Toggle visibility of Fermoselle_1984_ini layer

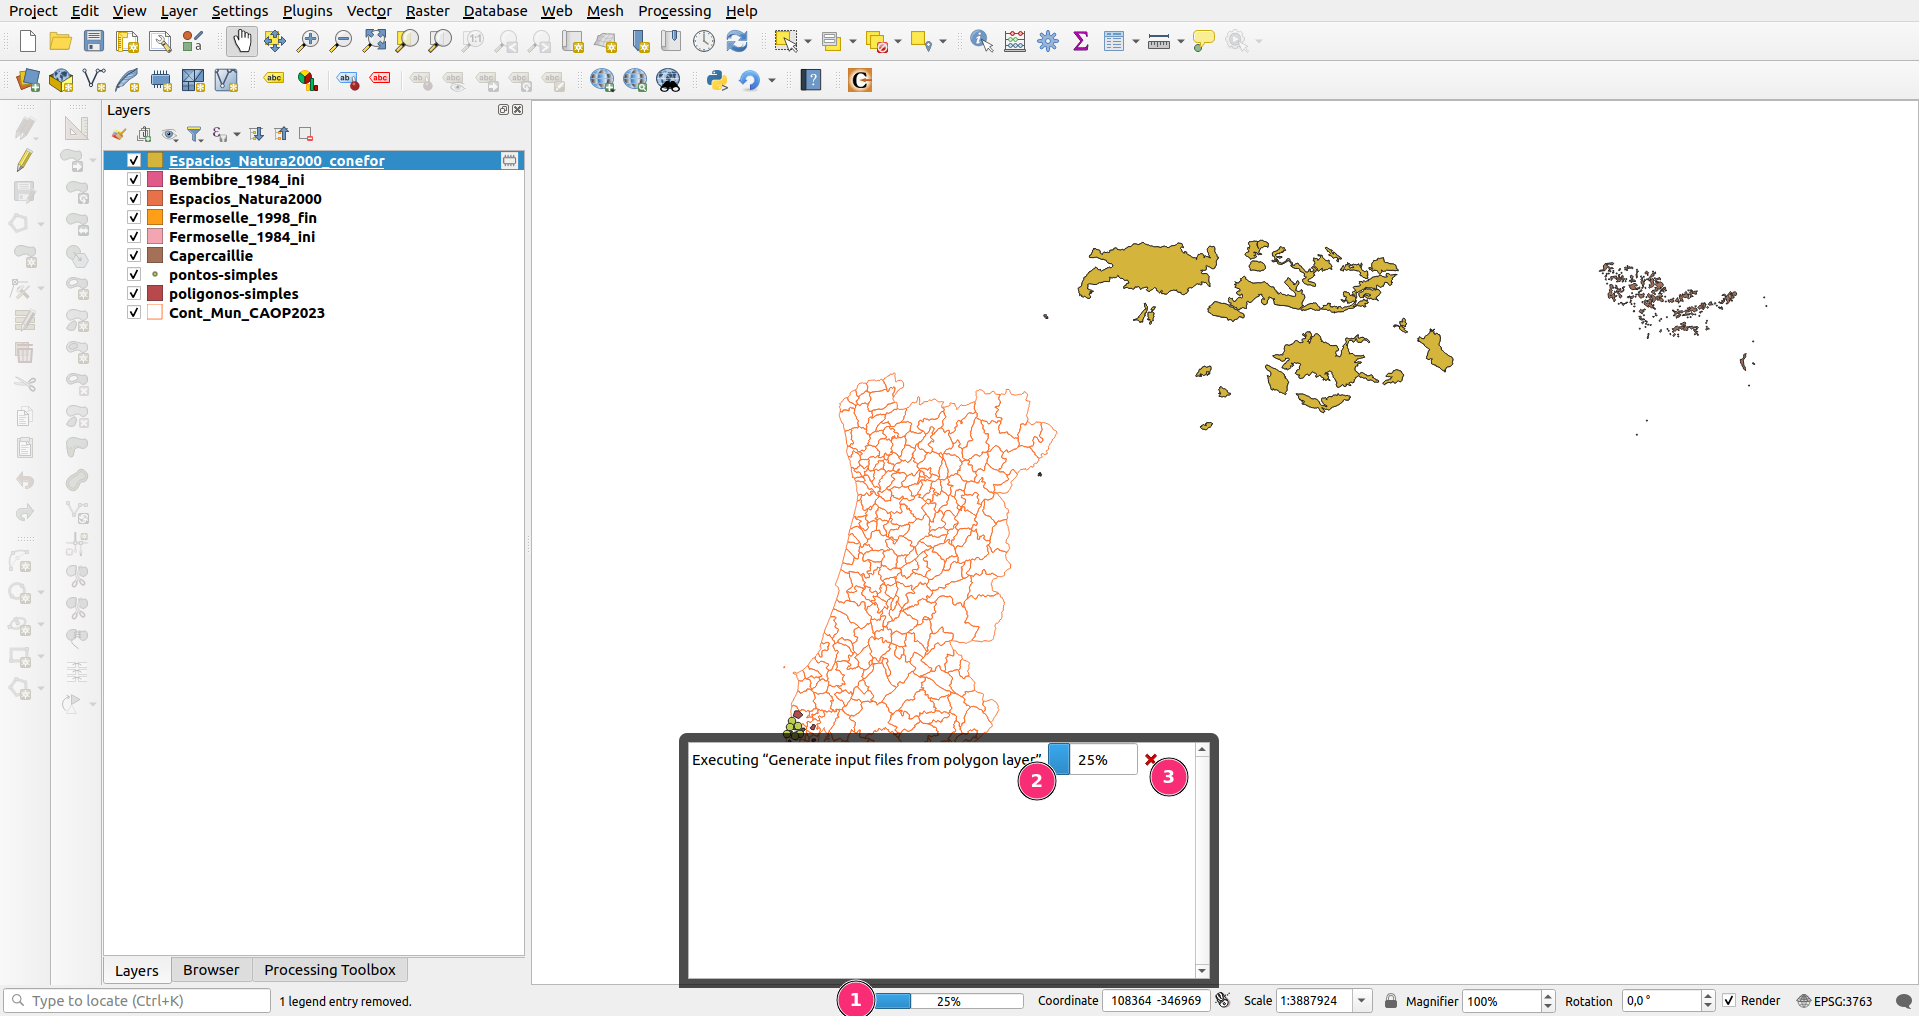[133, 236]
